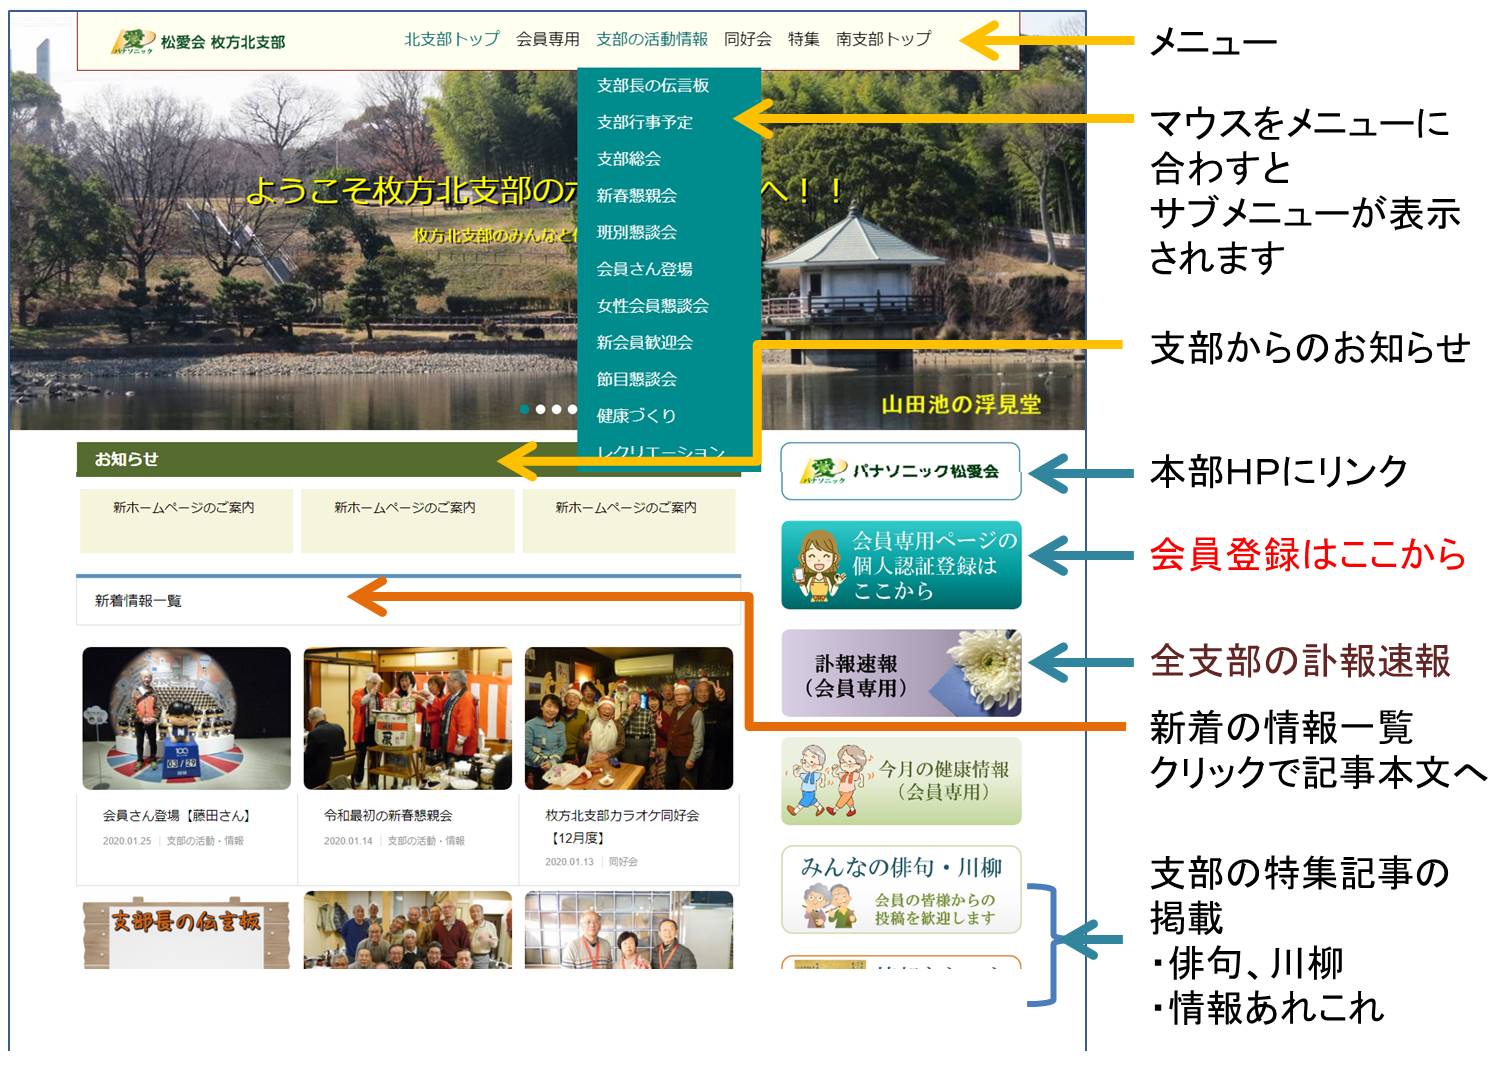Screen dimensions: 1512x1087
Task: Open the 会員専用 menu
Action: (x=547, y=39)
